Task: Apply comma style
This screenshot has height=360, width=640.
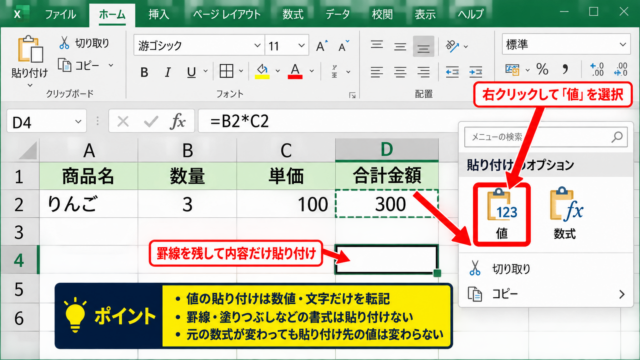Action: (565, 69)
